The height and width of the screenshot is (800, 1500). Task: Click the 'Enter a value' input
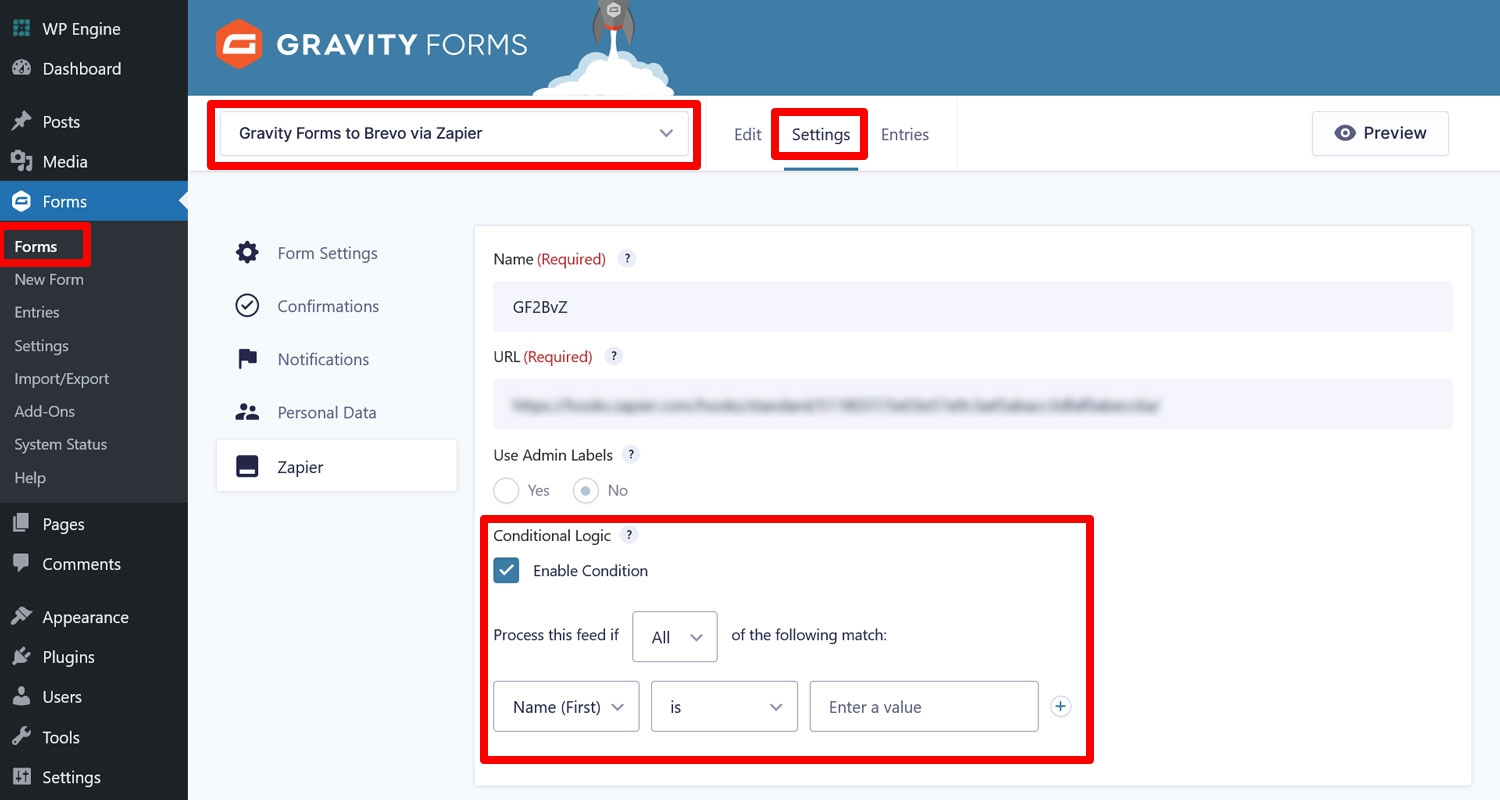pos(924,707)
